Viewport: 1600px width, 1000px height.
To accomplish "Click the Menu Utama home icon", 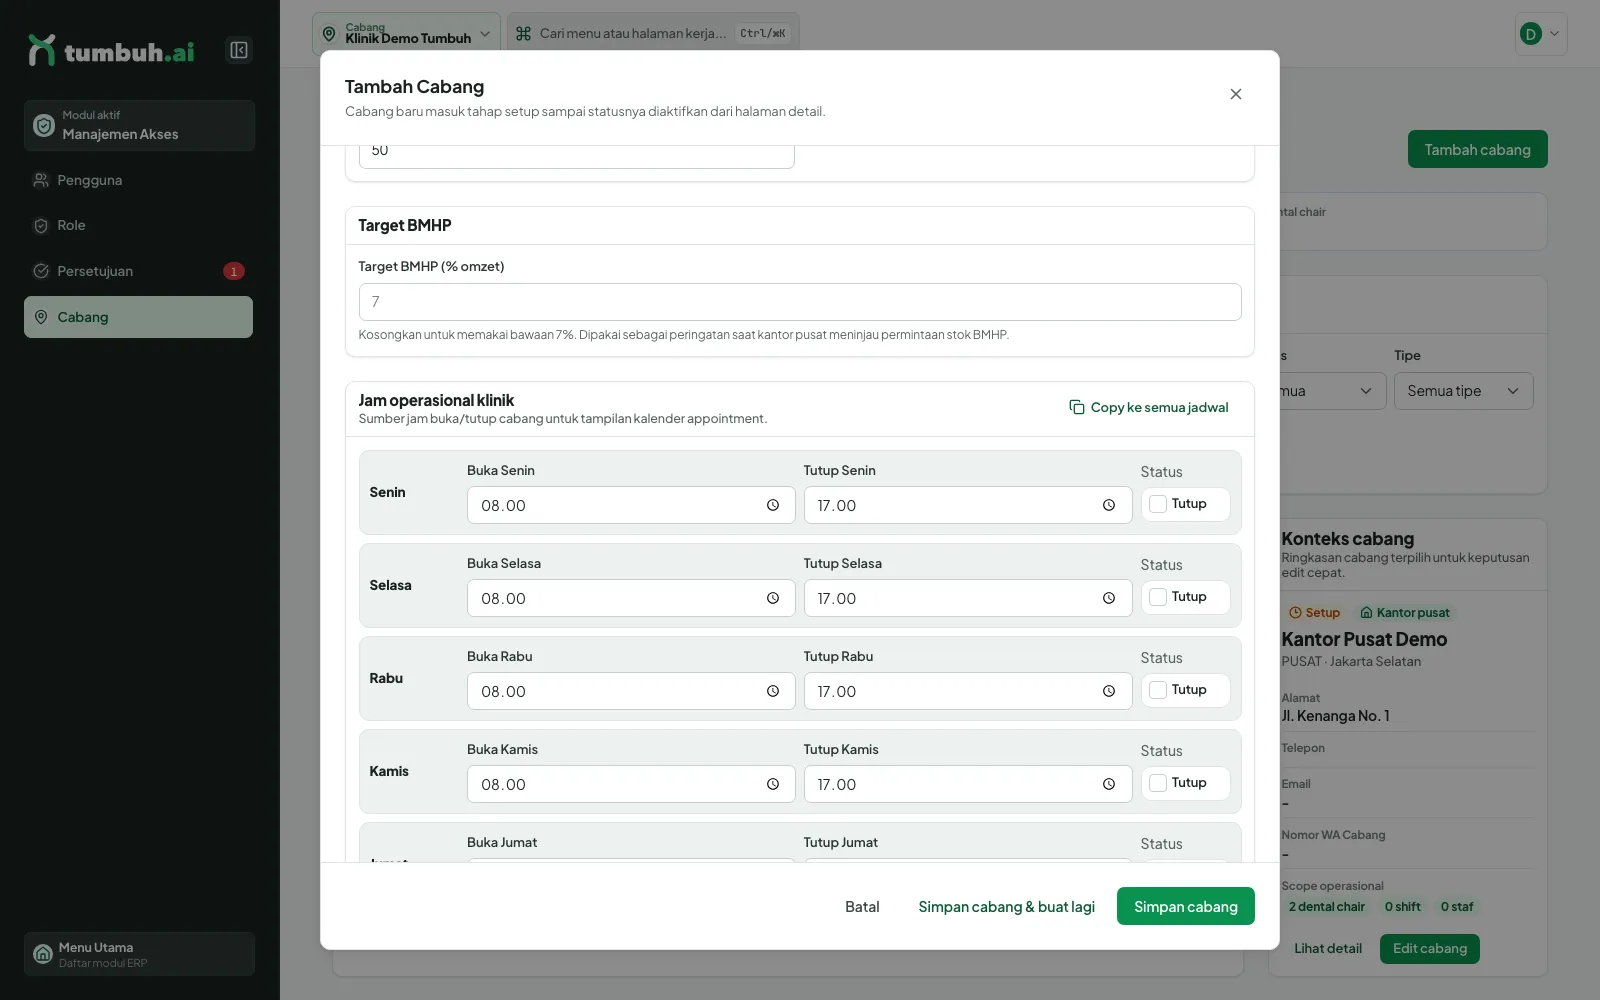I will coord(43,954).
